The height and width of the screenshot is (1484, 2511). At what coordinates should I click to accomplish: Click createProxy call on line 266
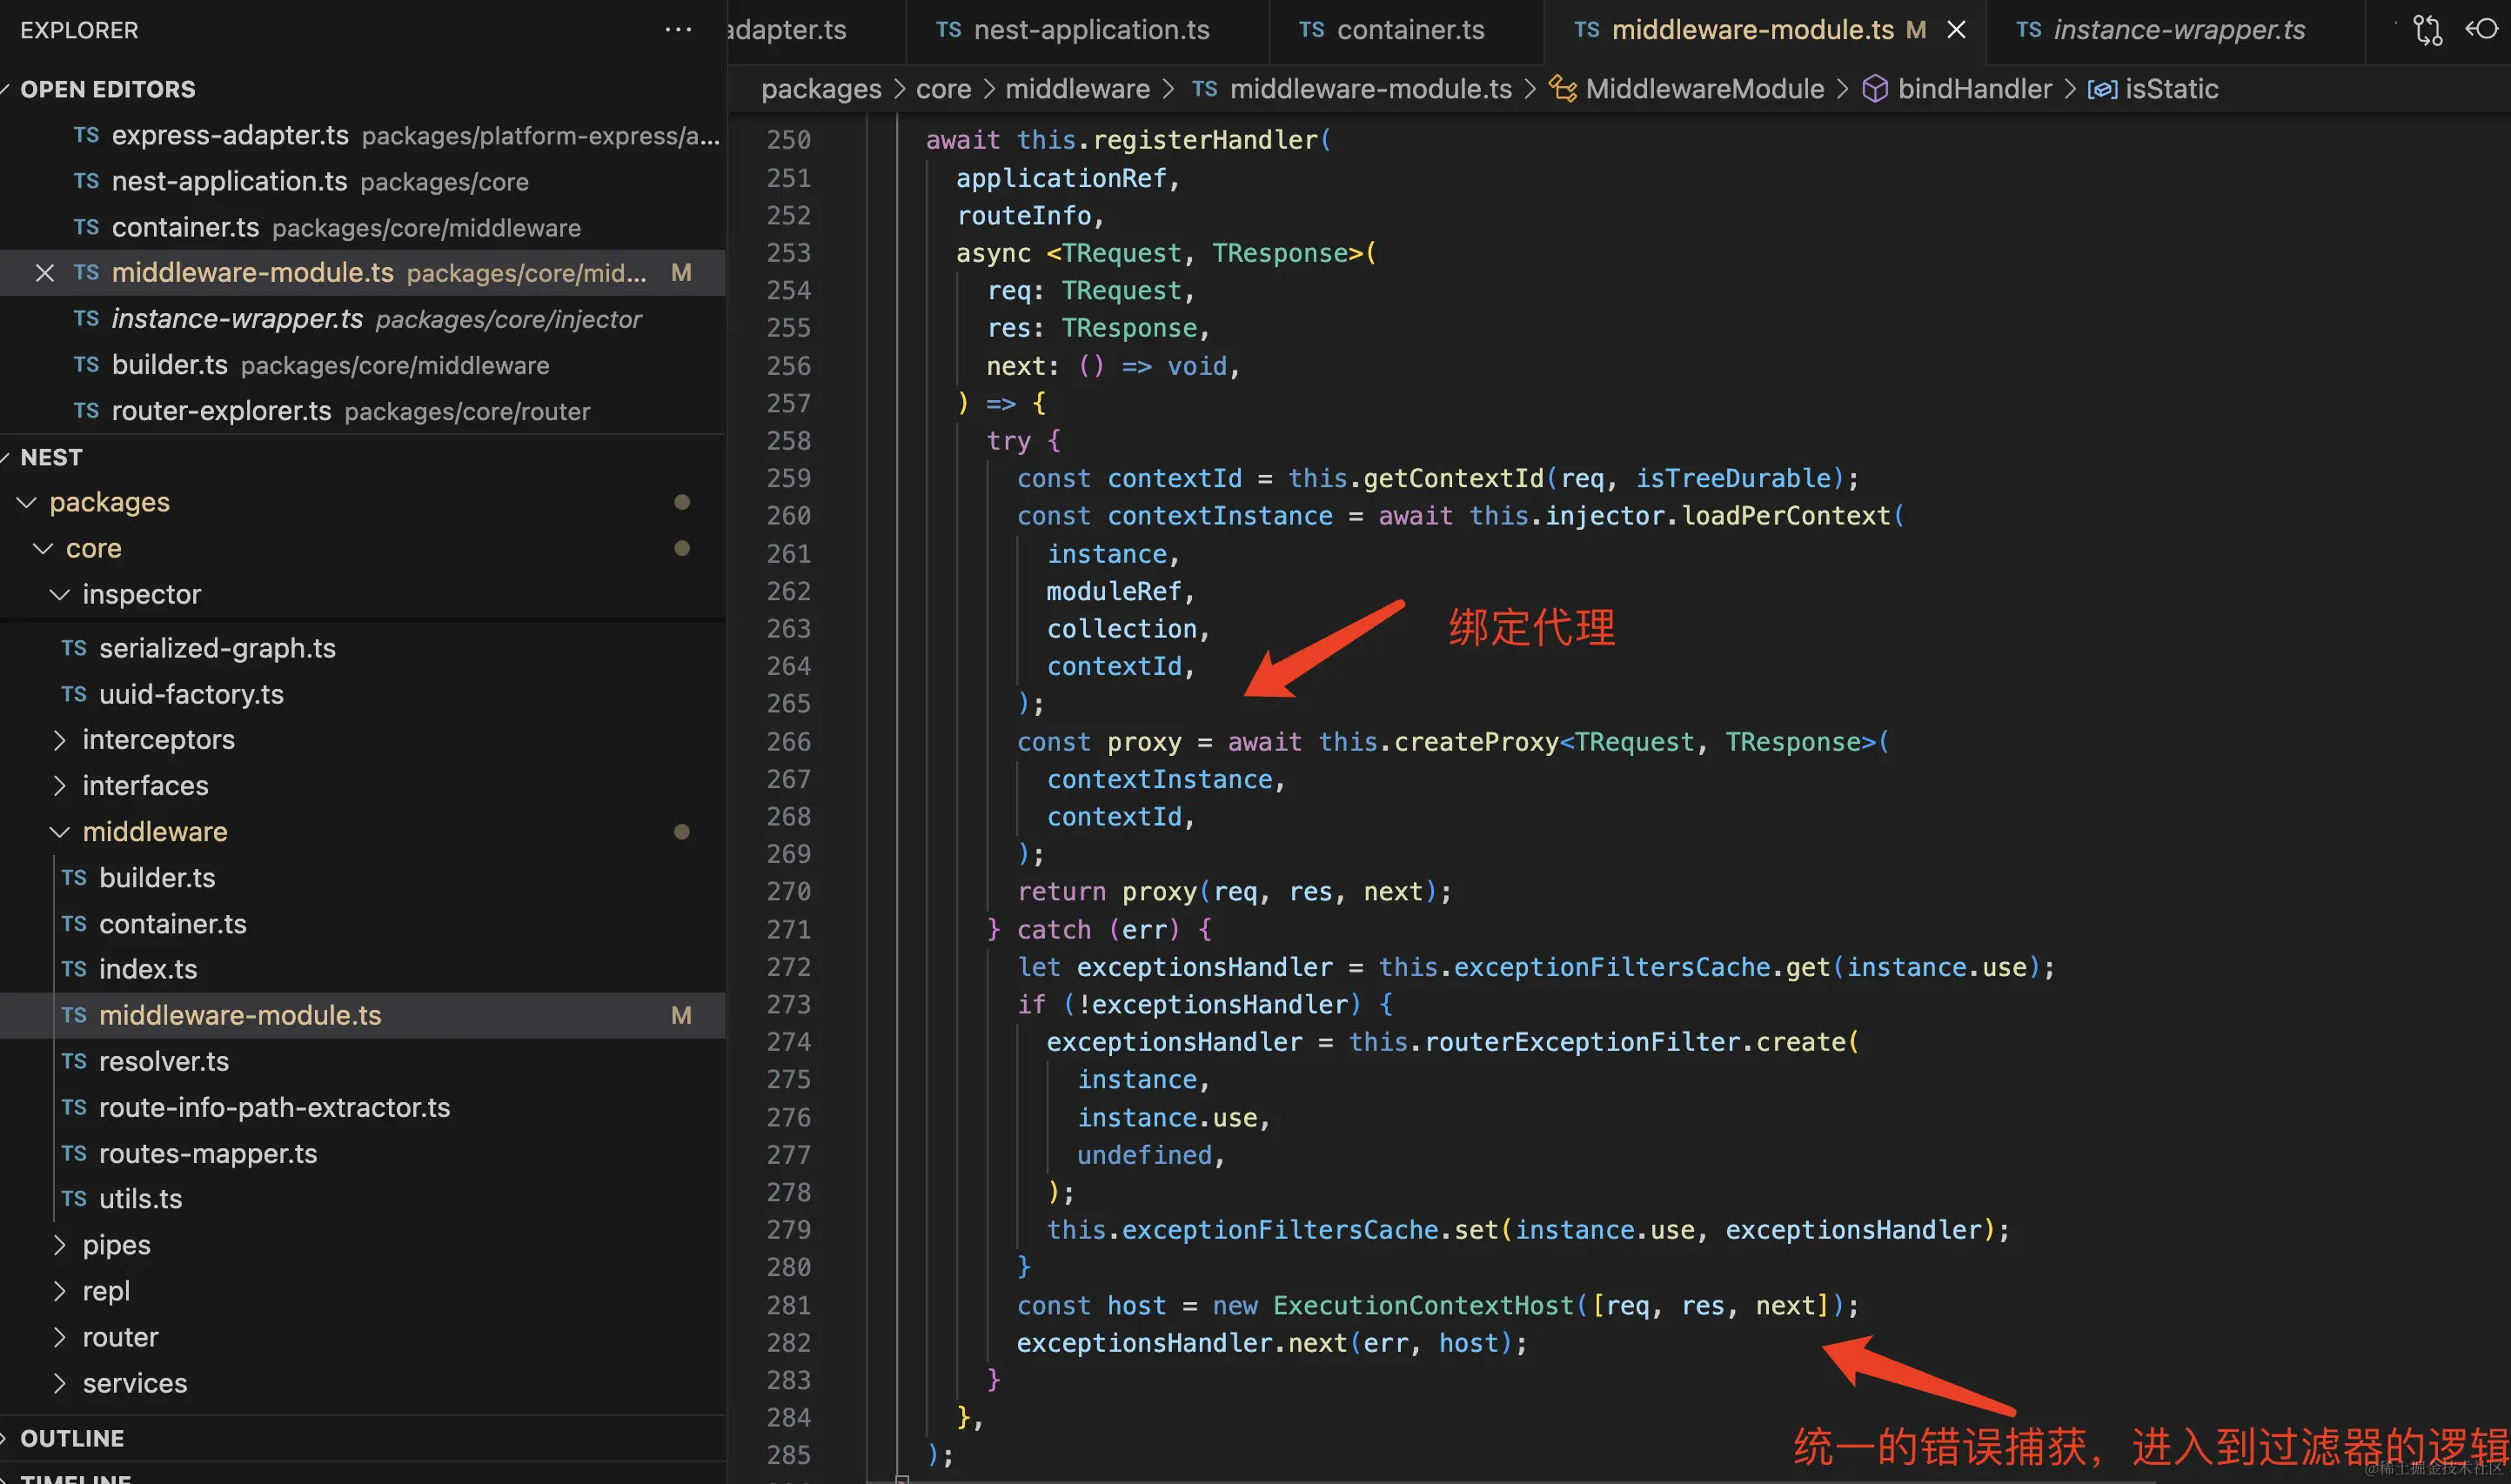point(1476,742)
